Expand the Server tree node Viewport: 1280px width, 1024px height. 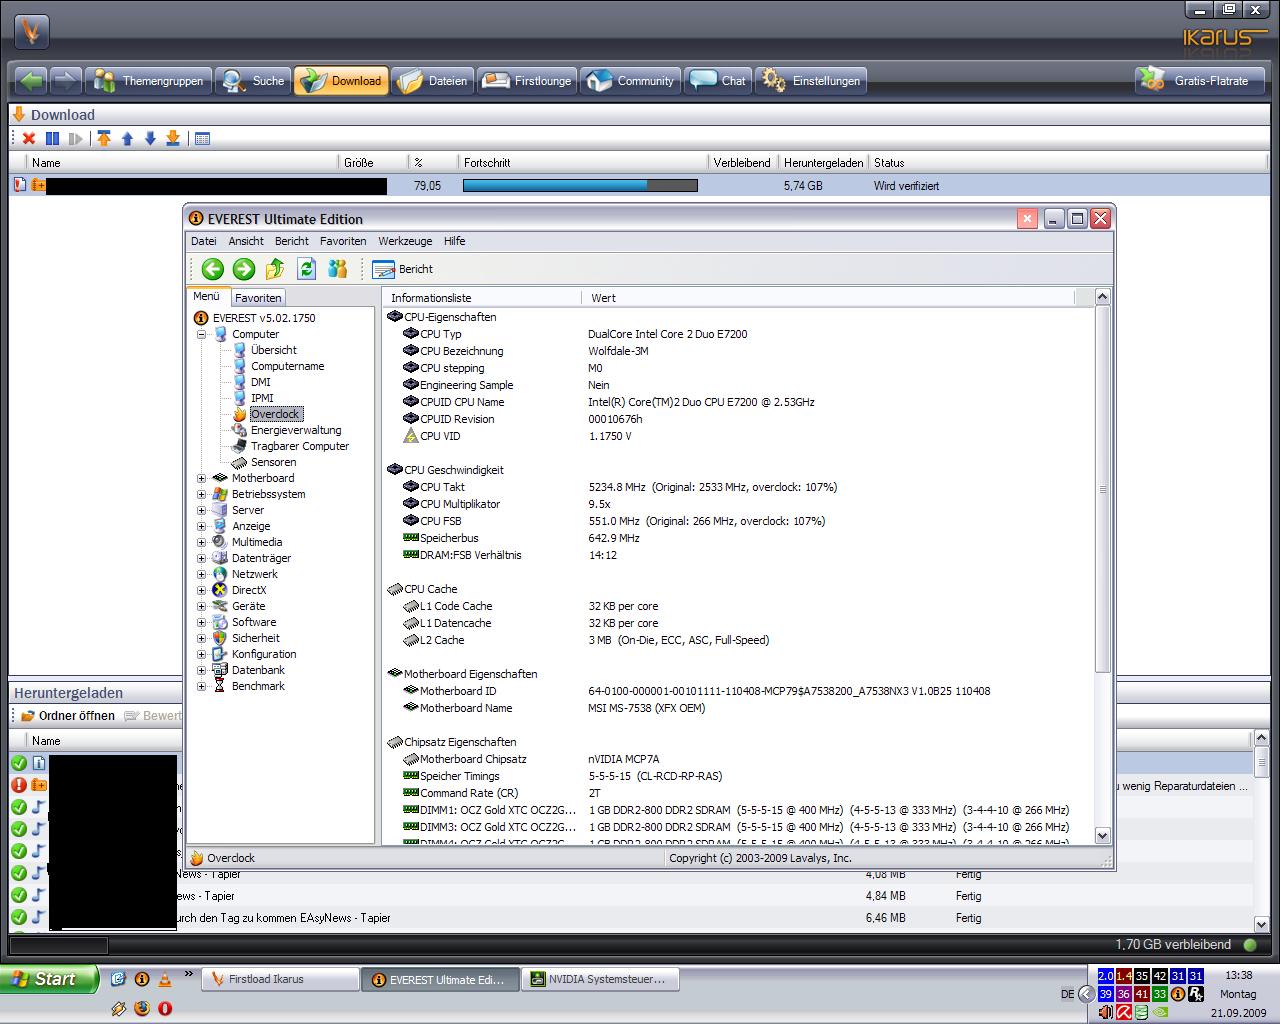point(201,510)
